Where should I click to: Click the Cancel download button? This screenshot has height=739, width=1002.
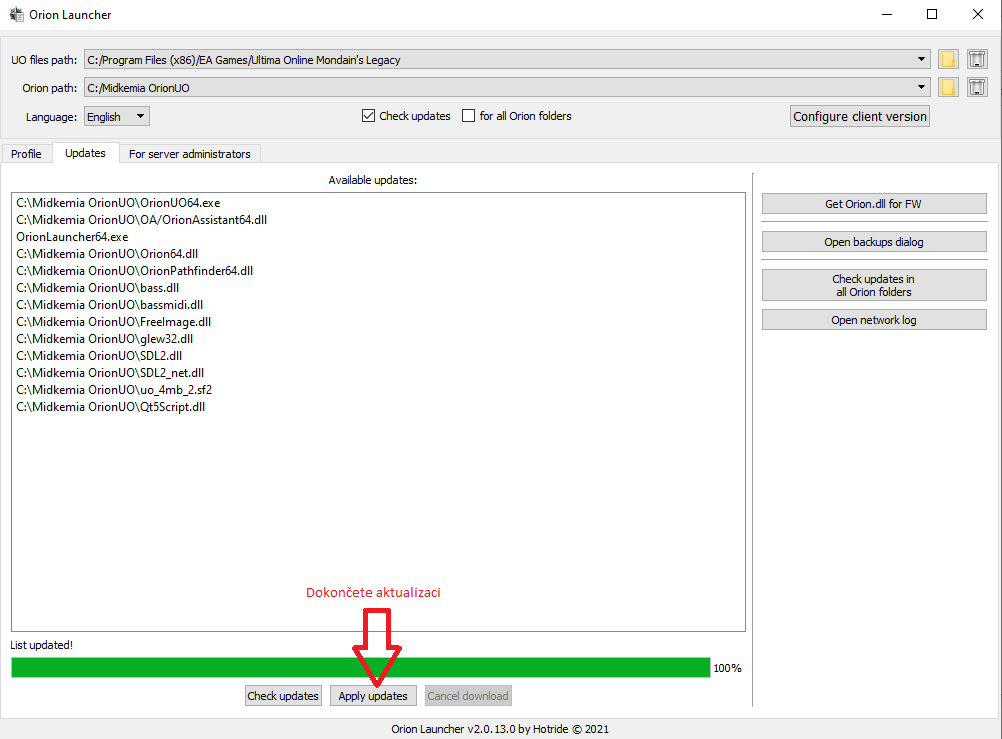click(468, 696)
